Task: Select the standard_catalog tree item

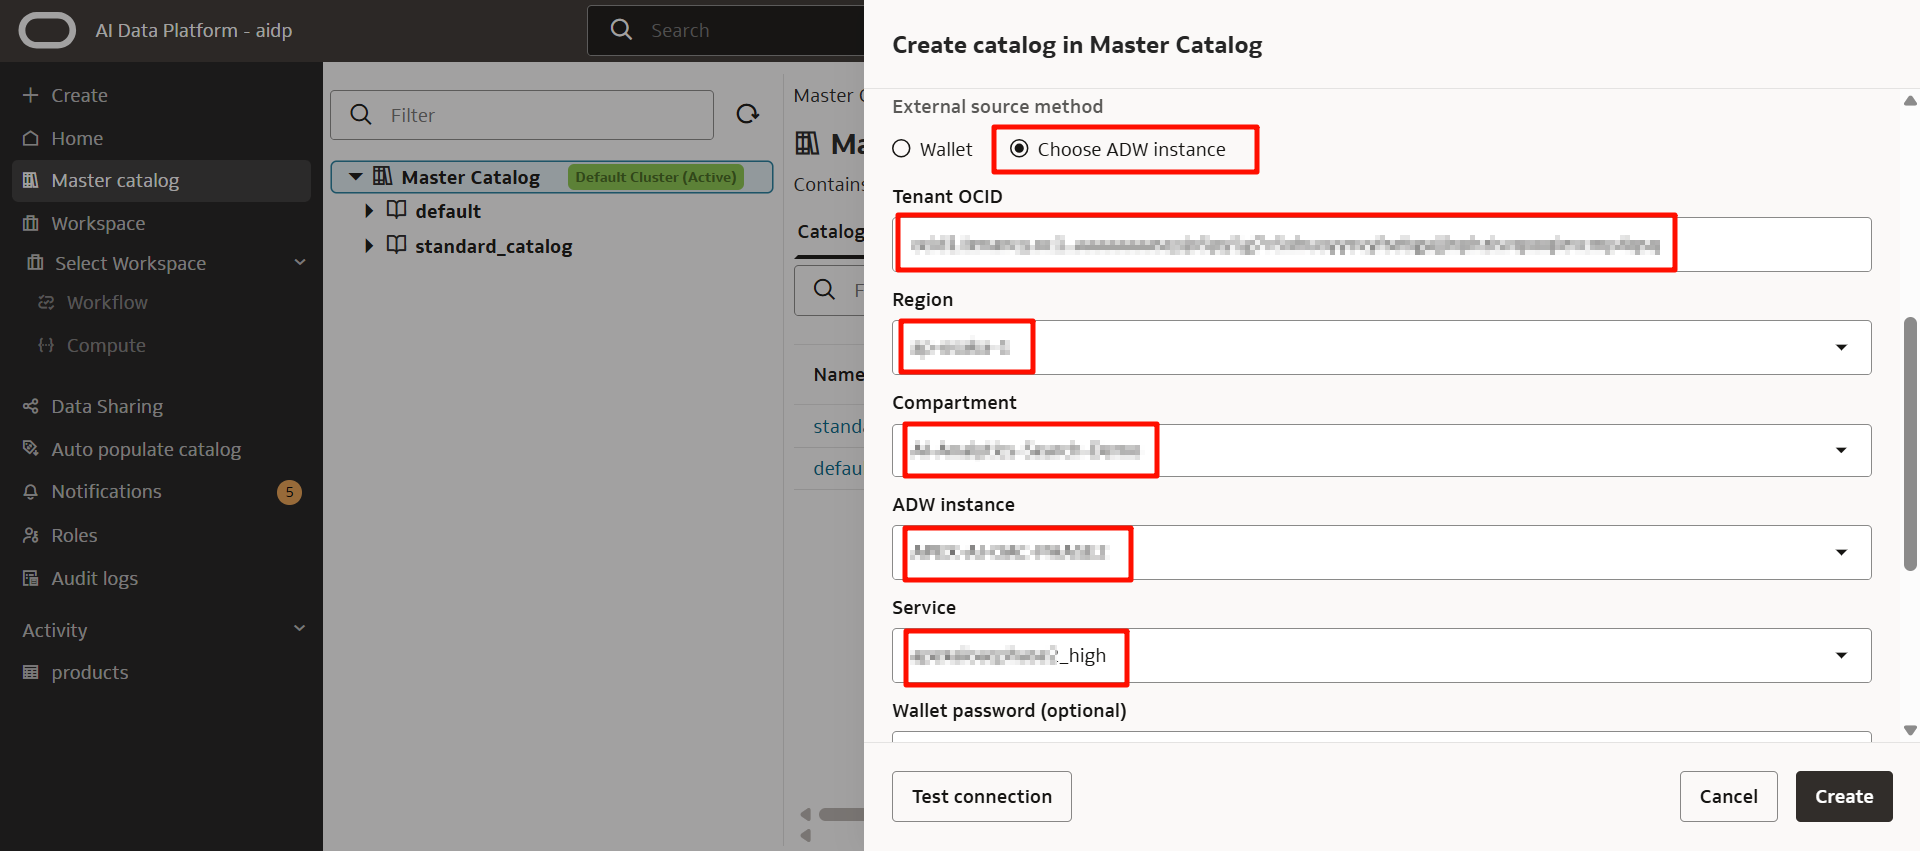Action: pyautogui.click(x=494, y=246)
